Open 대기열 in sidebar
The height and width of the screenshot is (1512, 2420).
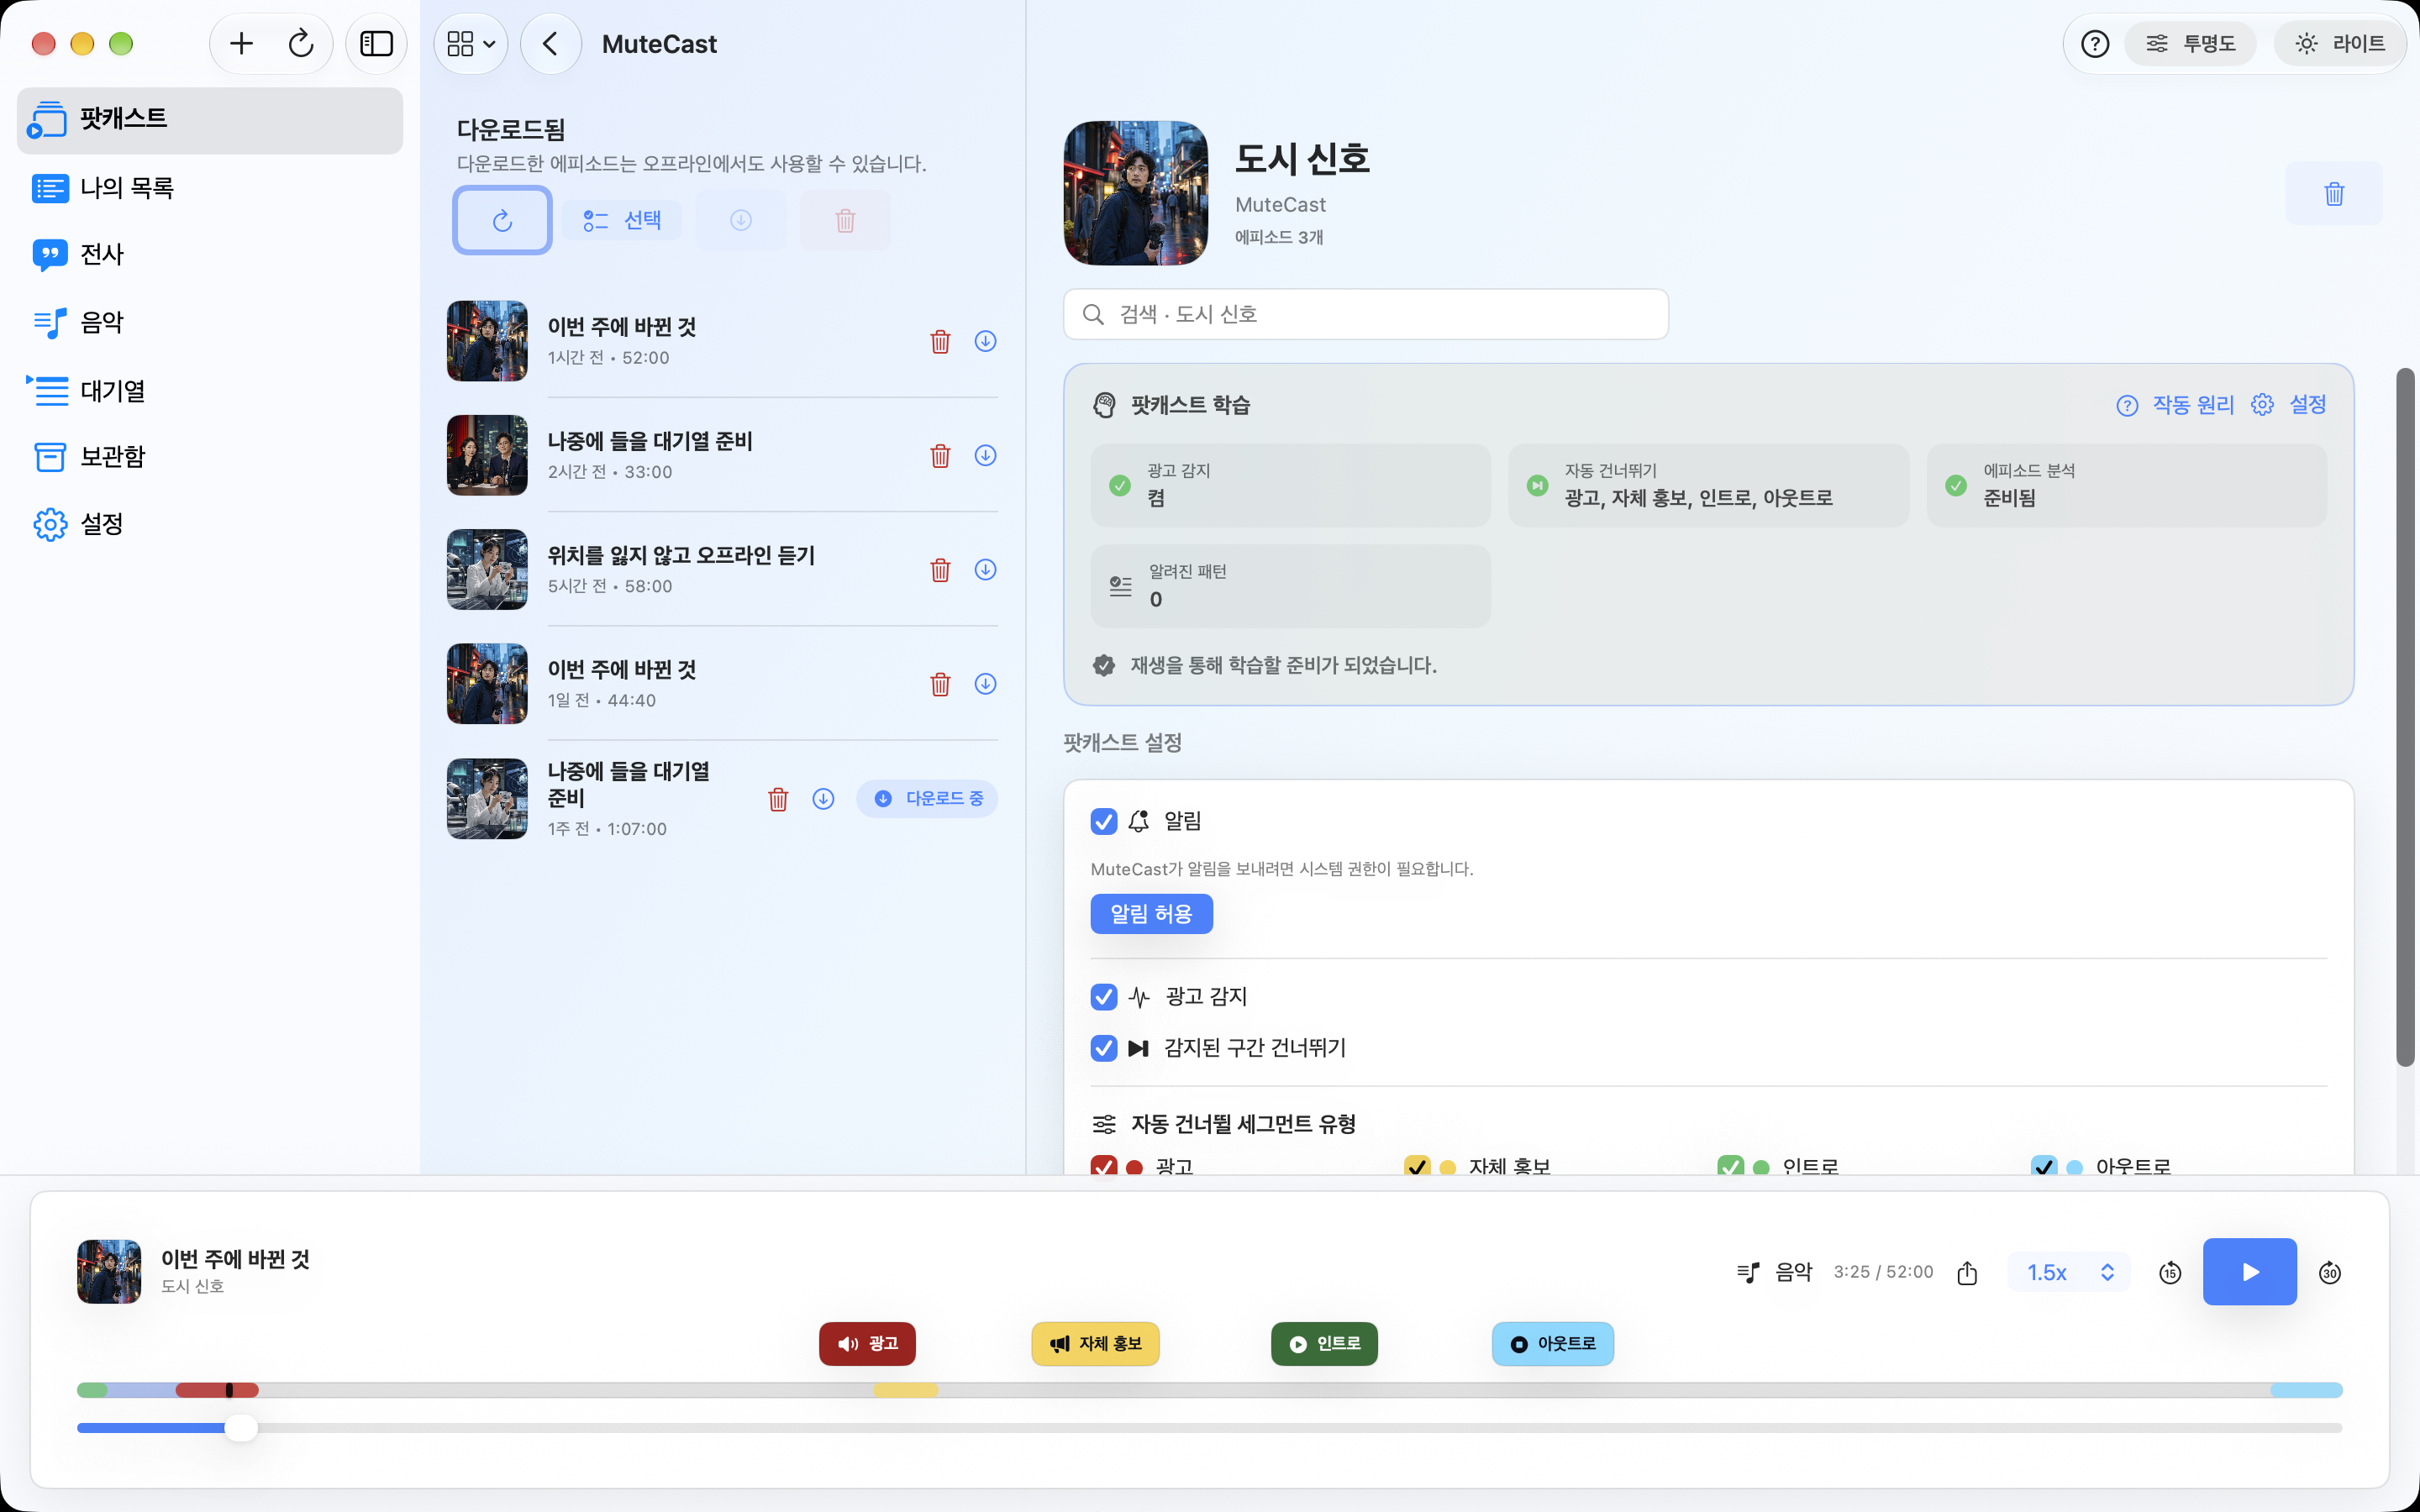(x=210, y=390)
